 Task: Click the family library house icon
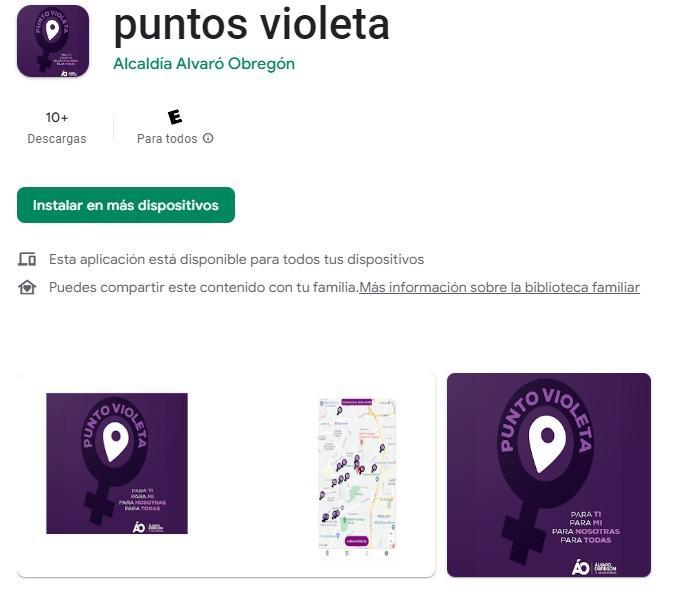[27, 288]
